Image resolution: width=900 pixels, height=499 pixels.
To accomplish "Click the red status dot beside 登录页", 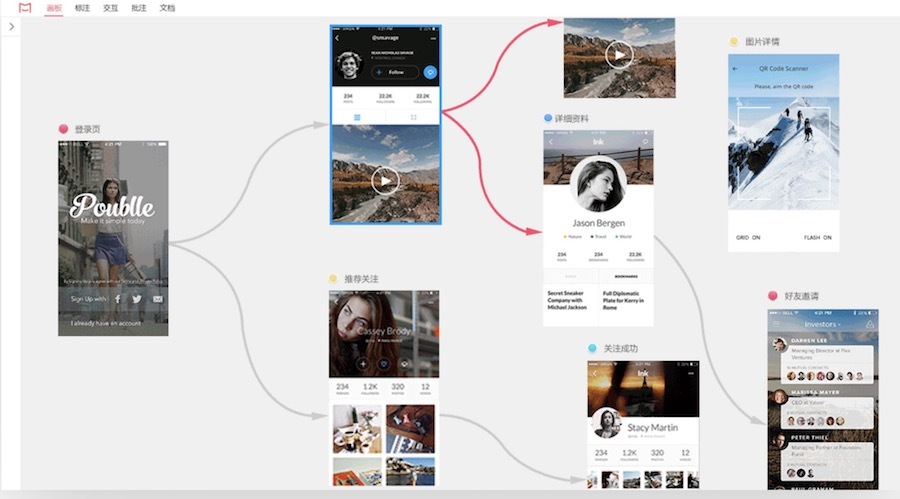I will [x=63, y=129].
